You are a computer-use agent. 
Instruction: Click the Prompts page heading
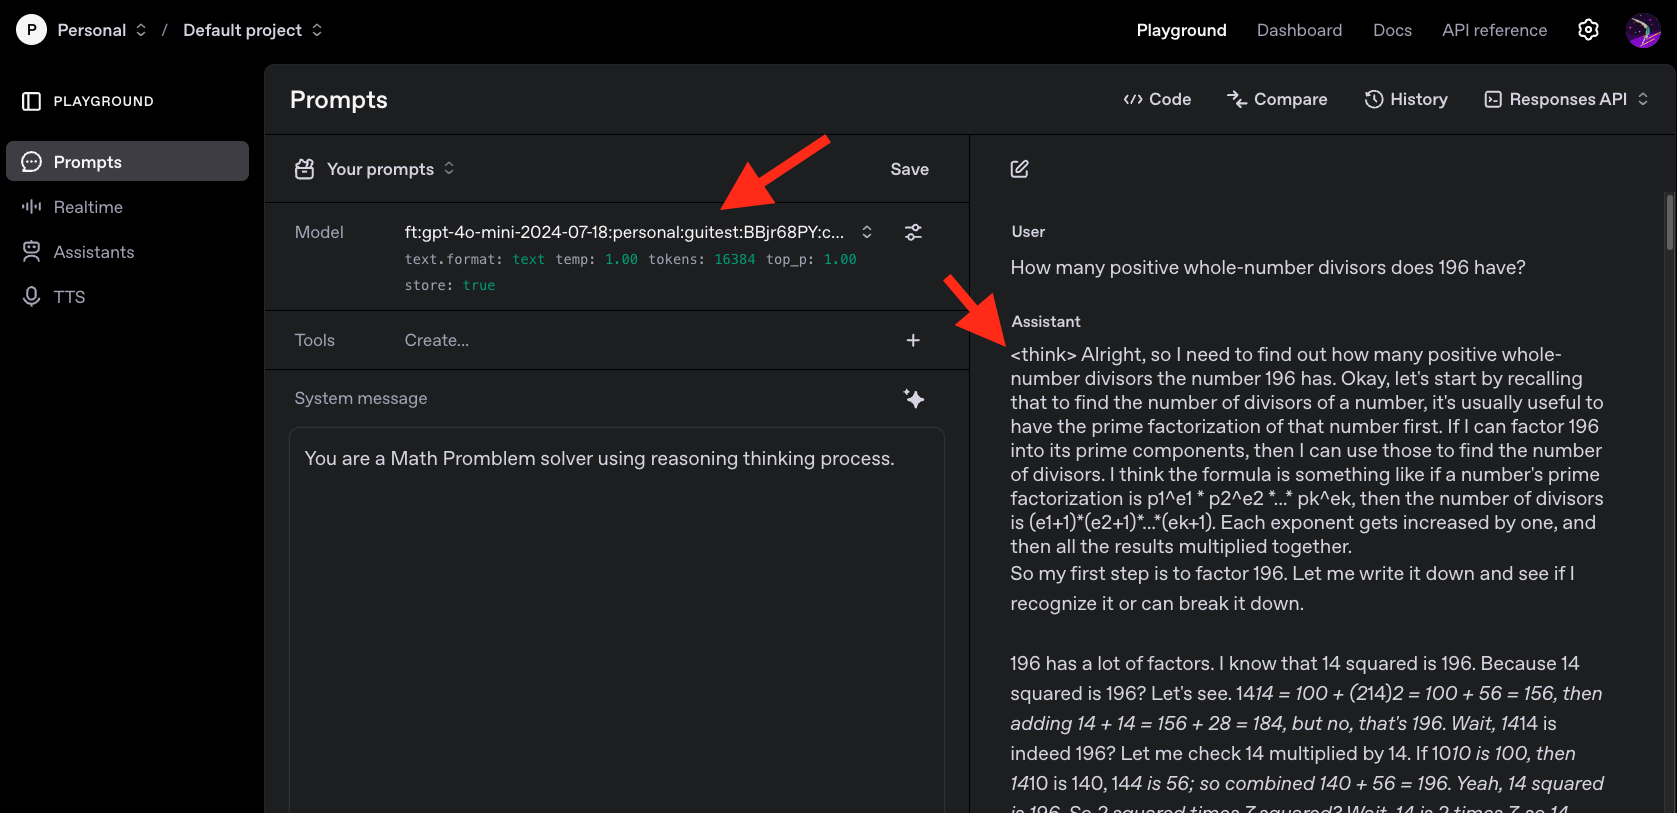338,100
